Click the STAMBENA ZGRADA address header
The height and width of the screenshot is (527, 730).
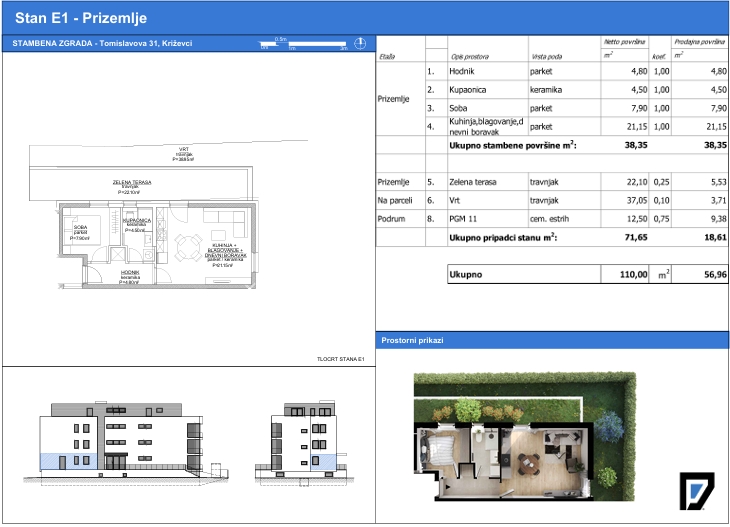[x=102, y=43]
